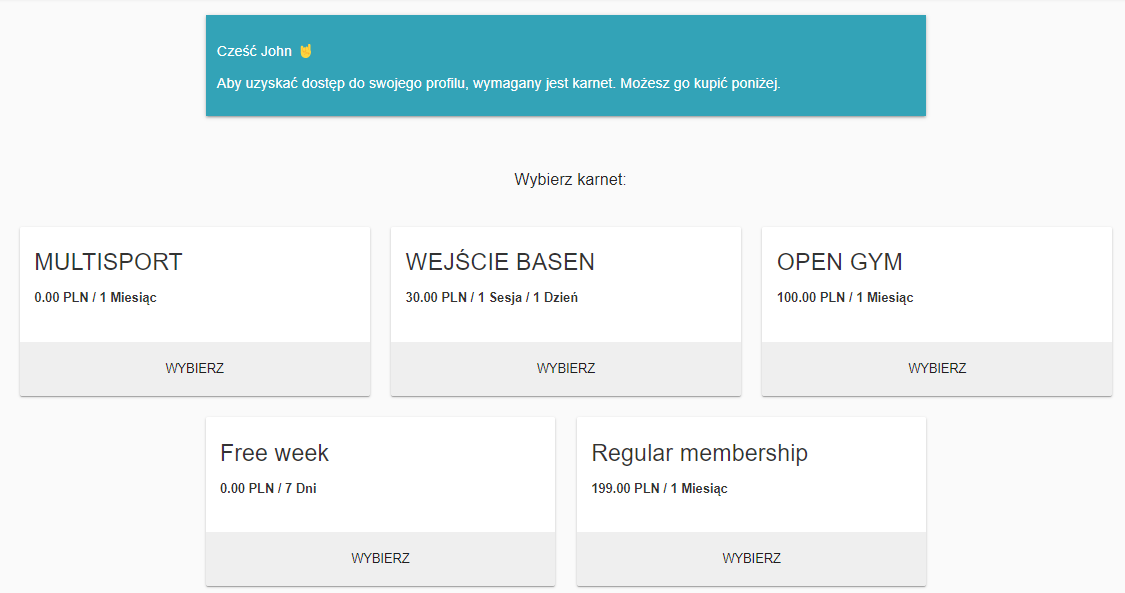Image resolution: width=1125 pixels, height=593 pixels.
Task: Click the 0.00 PLN / 7 Dni price
Action: (x=268, y=488)
